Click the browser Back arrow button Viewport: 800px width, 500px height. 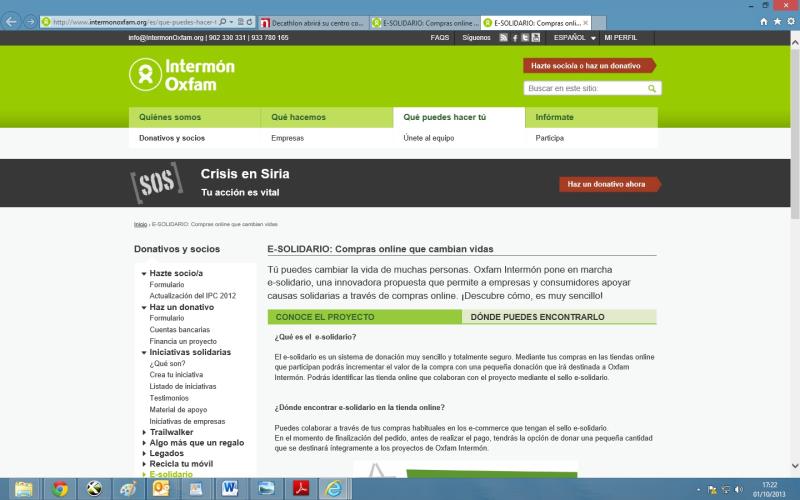[11, 22]
